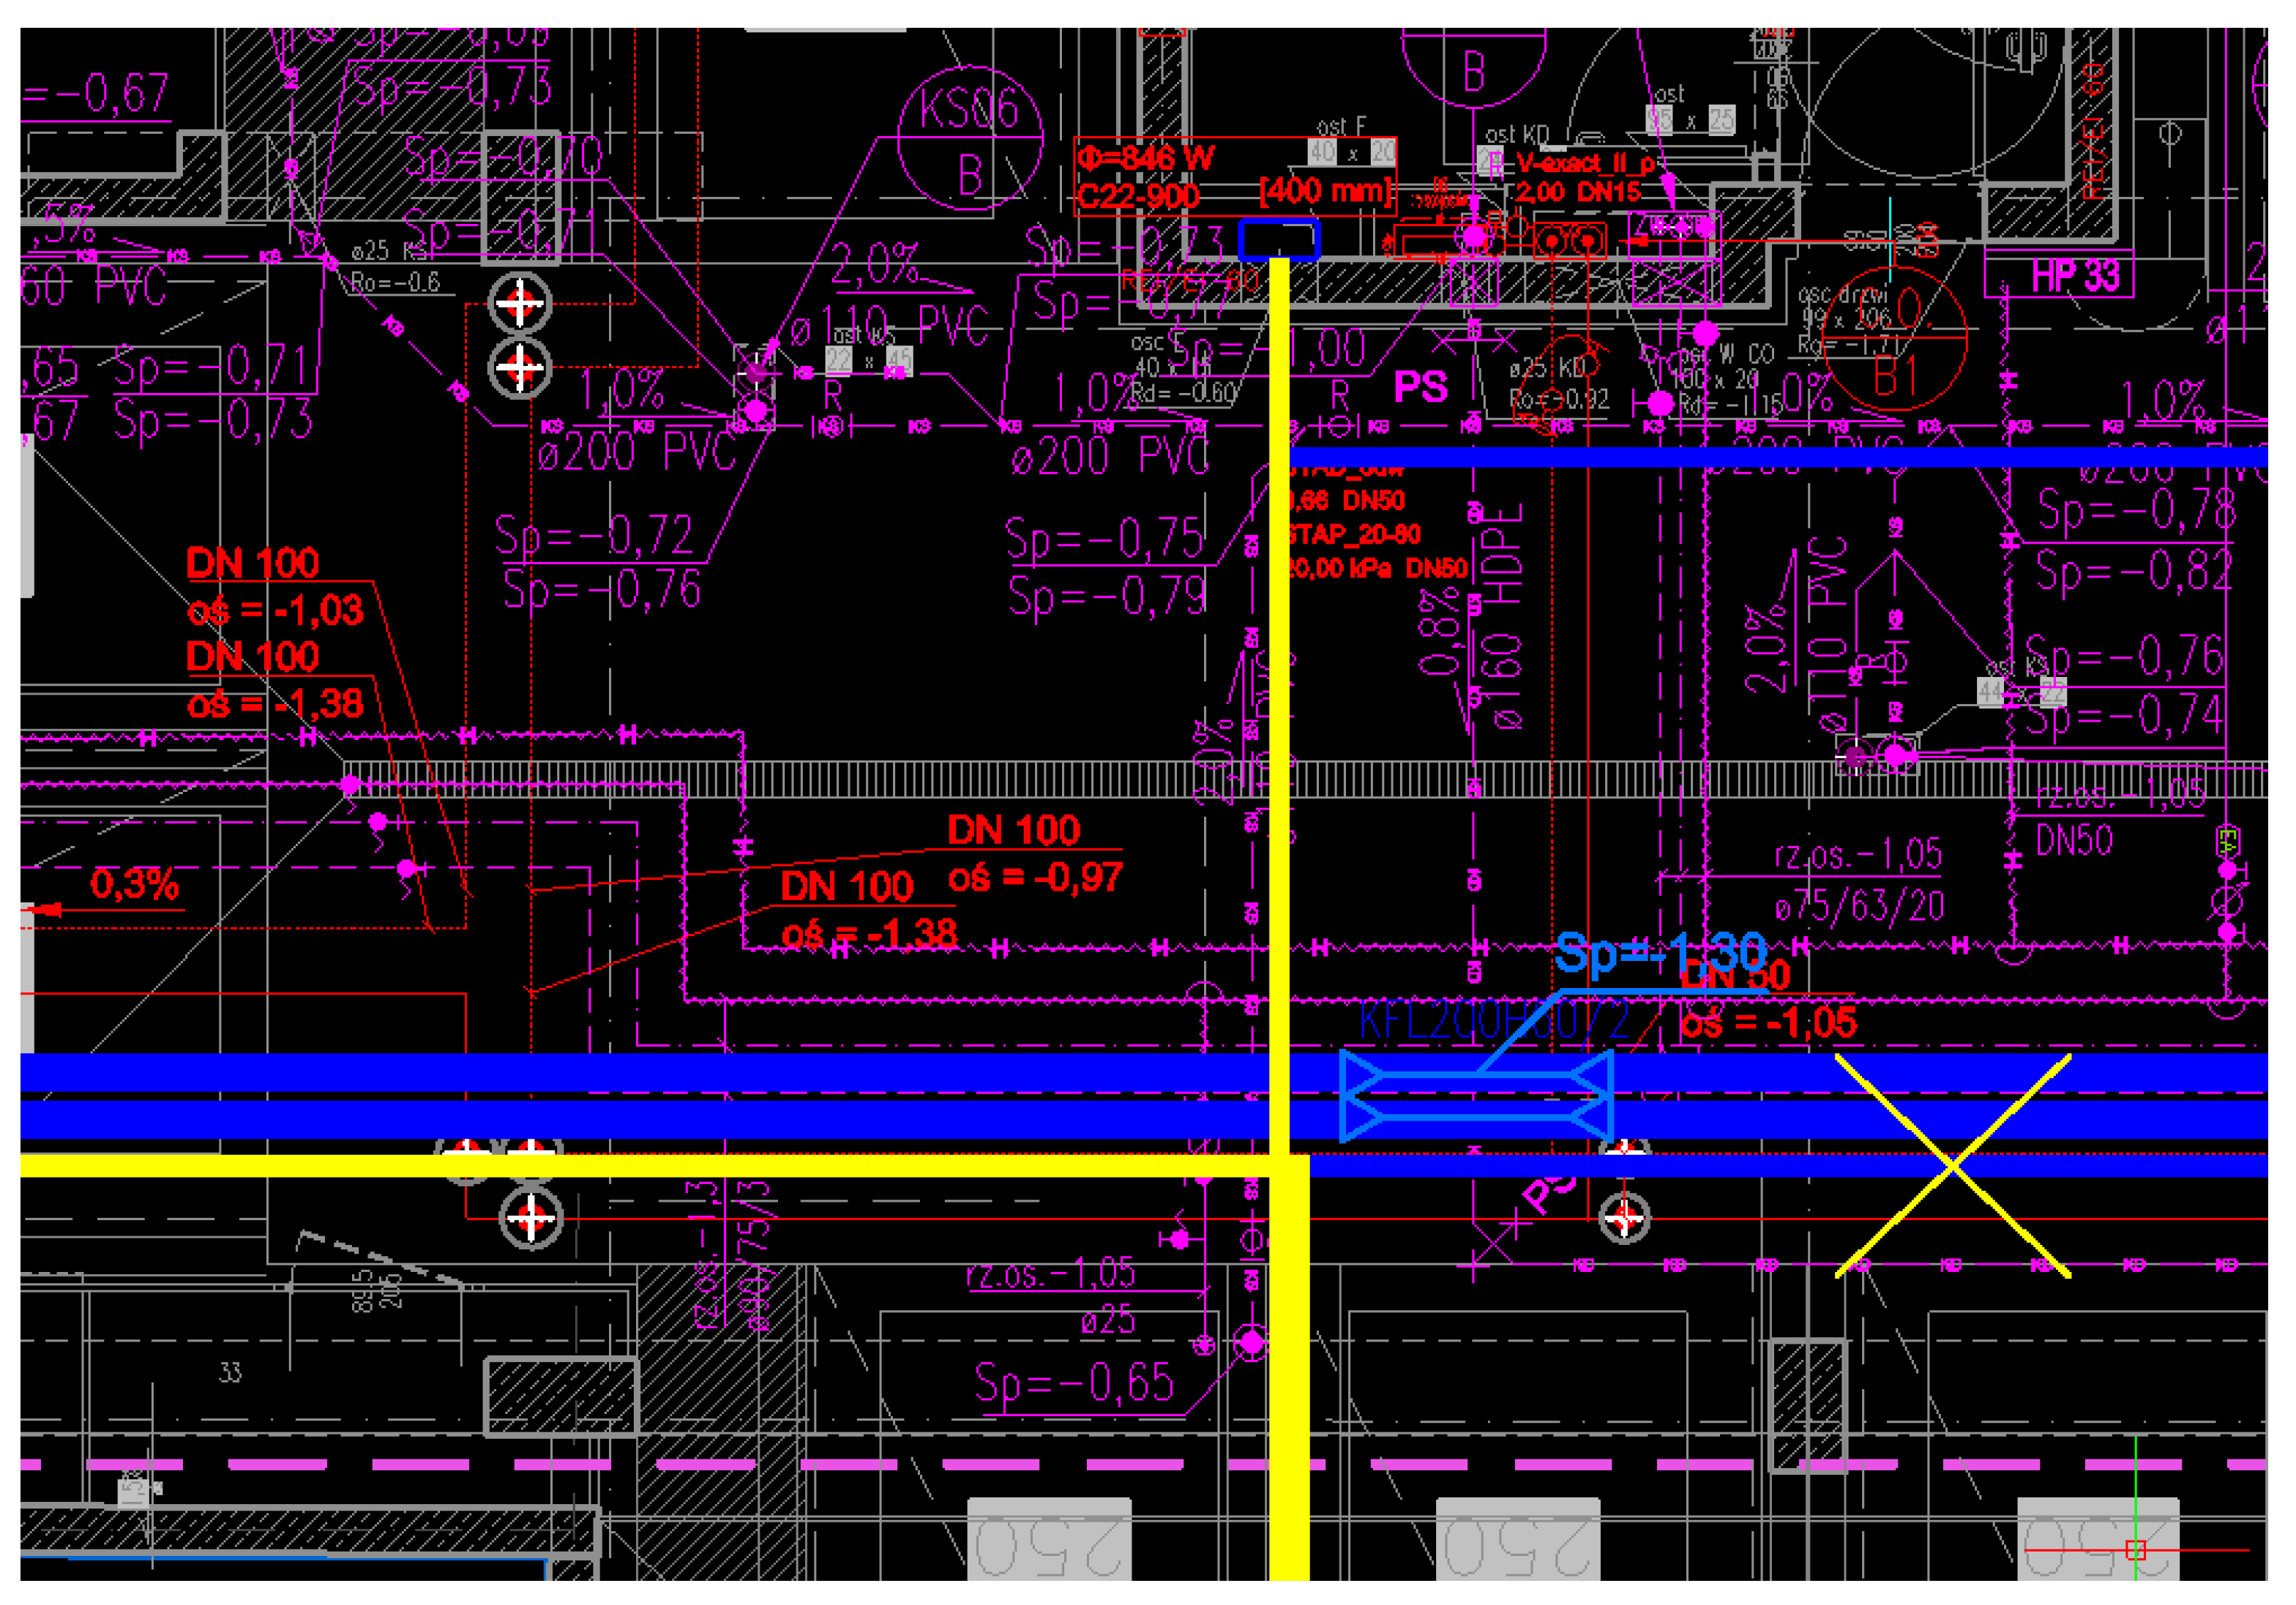Select the red origin marker square
This screenshot has width=2296, height=1605.
tap(2135, 1550)
